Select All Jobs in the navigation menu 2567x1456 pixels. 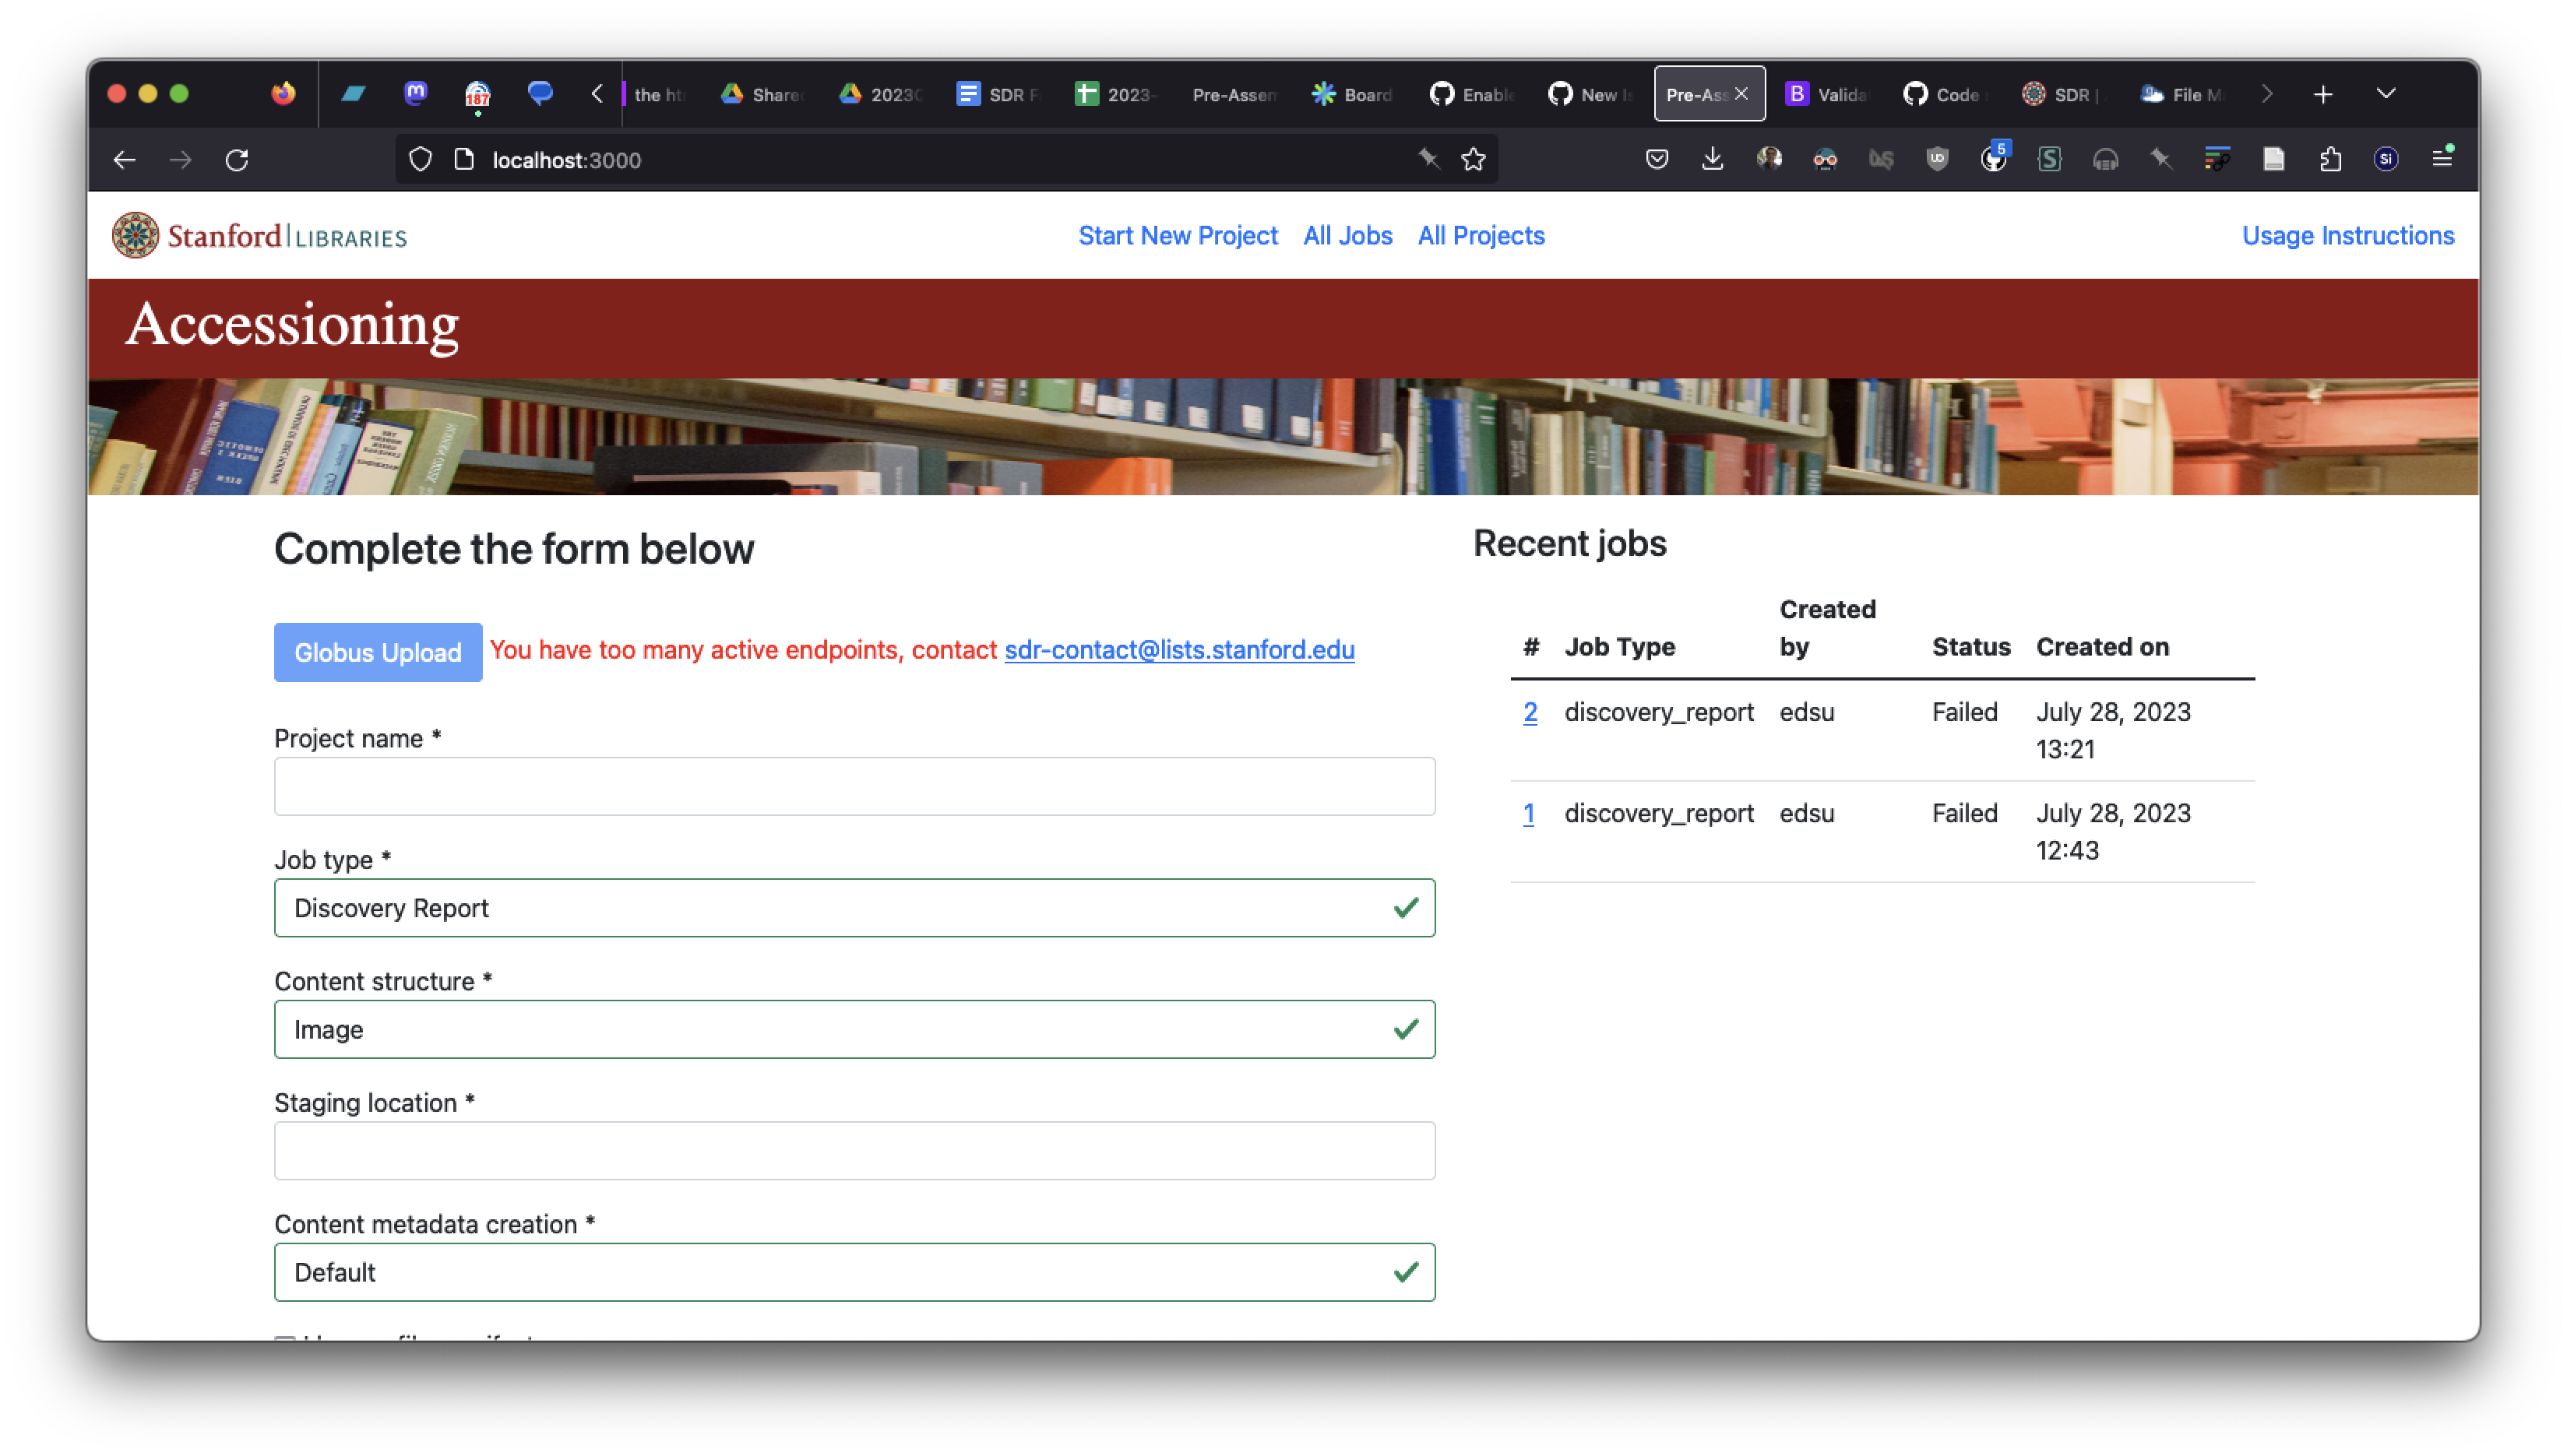pos(1348,235)
